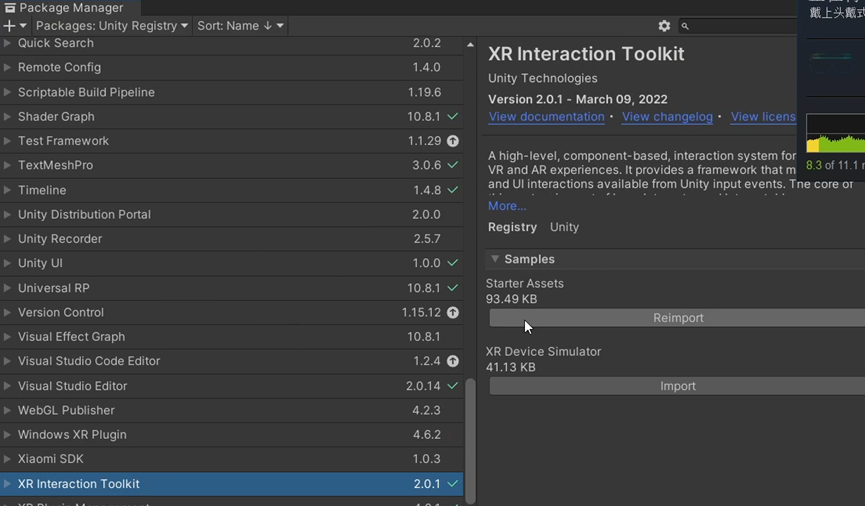Click the Starter Assets sample name
865x506 pixels.
[525, 284]
